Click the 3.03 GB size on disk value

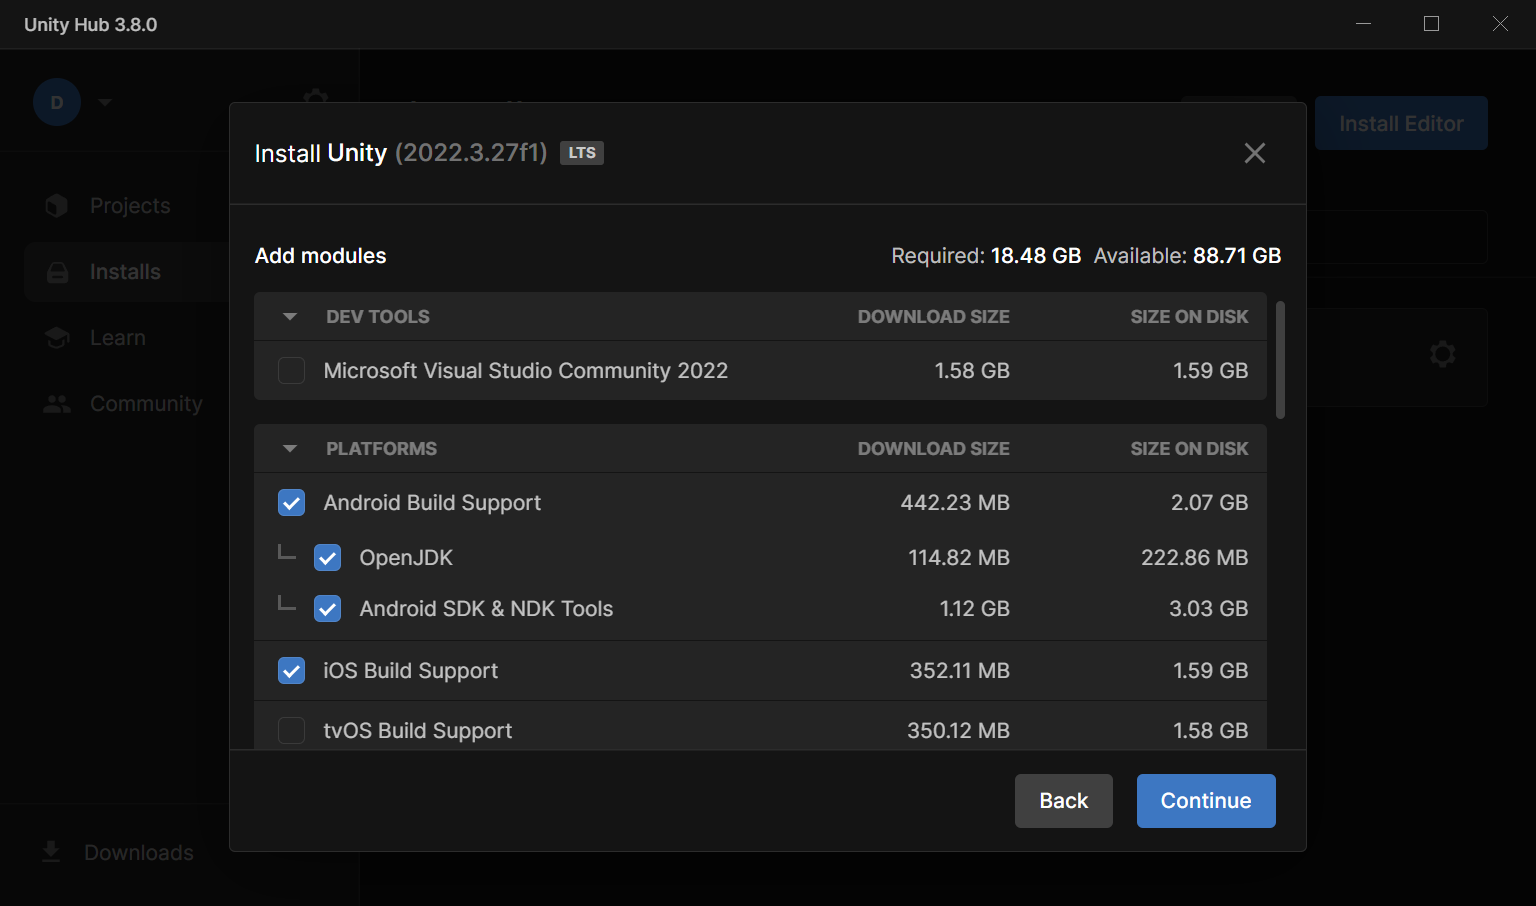pyautogui.click(x=1208, y=609)
